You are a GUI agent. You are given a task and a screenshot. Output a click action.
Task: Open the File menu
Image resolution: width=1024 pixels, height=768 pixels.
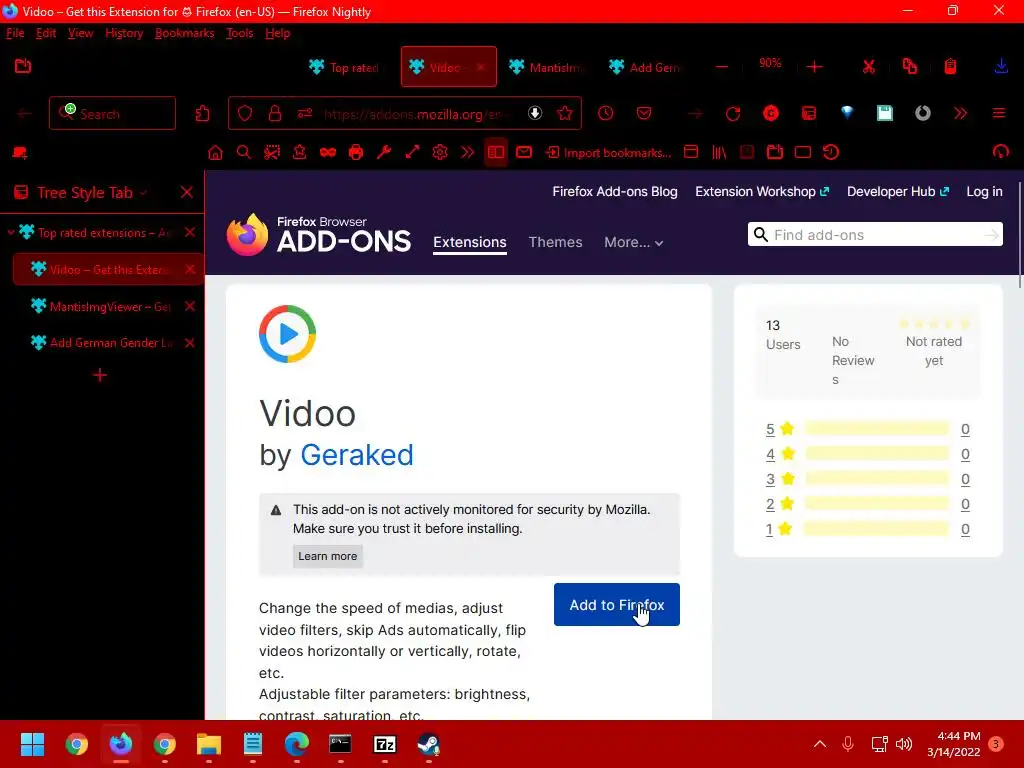(15, 33)
